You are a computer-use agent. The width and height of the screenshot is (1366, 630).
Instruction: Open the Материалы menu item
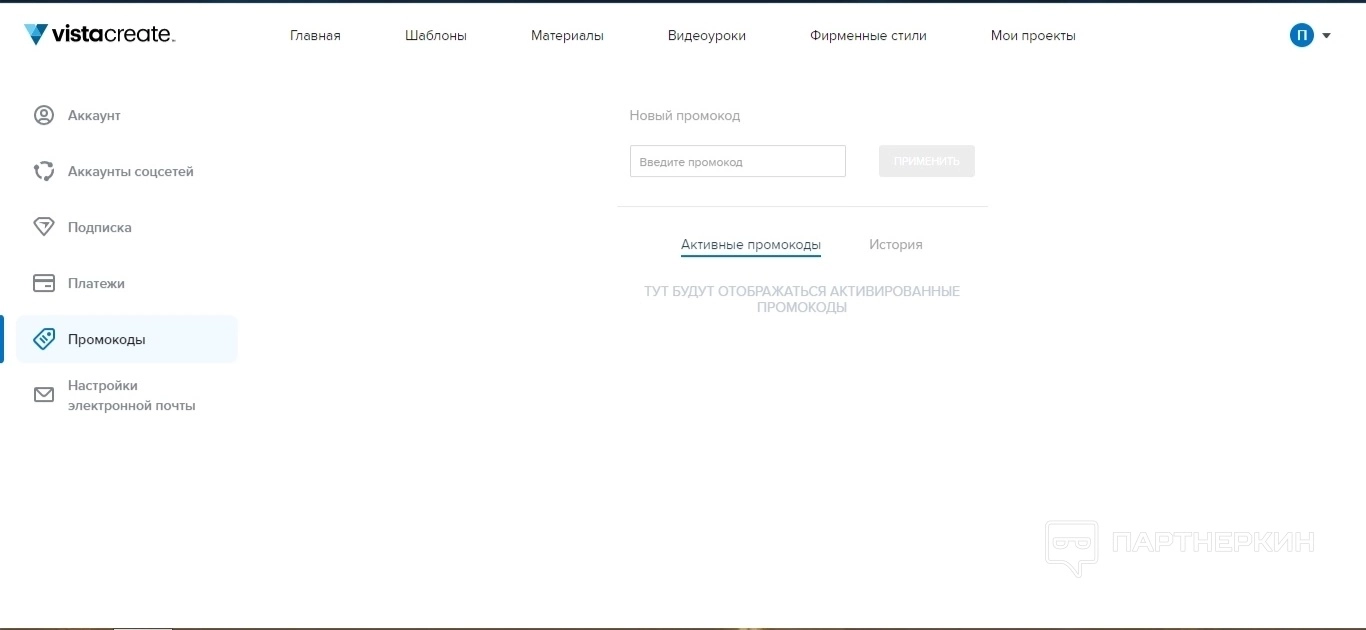point(567,35)
